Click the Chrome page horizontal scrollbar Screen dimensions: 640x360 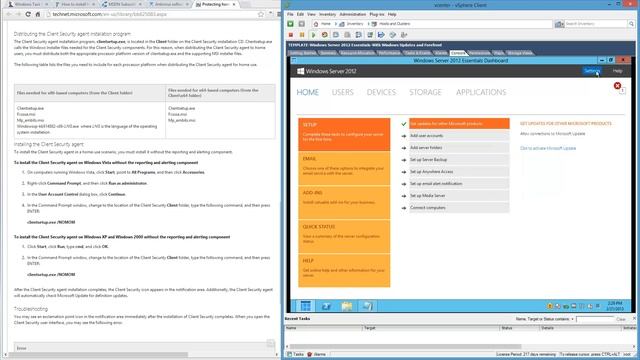pyautogui.click(x=98, y=355)
